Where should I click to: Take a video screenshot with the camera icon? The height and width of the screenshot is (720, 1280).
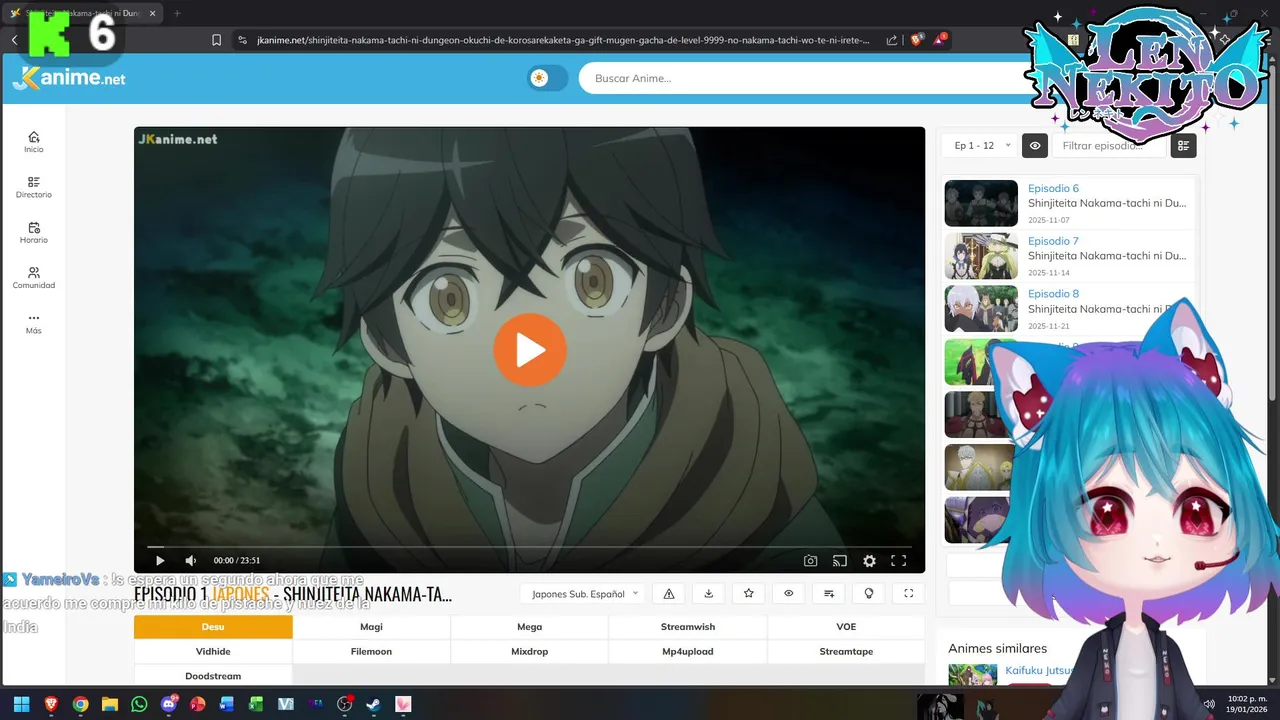tap(811, 561)
